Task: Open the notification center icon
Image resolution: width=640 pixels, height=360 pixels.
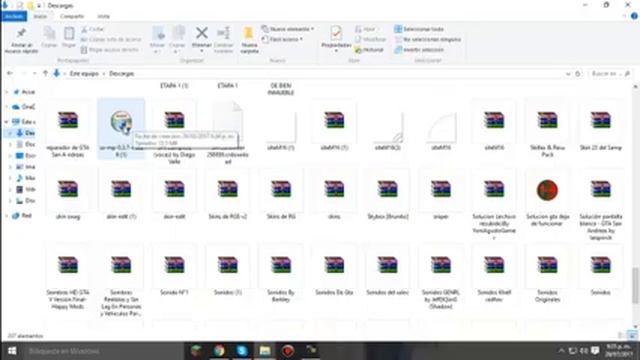Action: tap(595, 351)
